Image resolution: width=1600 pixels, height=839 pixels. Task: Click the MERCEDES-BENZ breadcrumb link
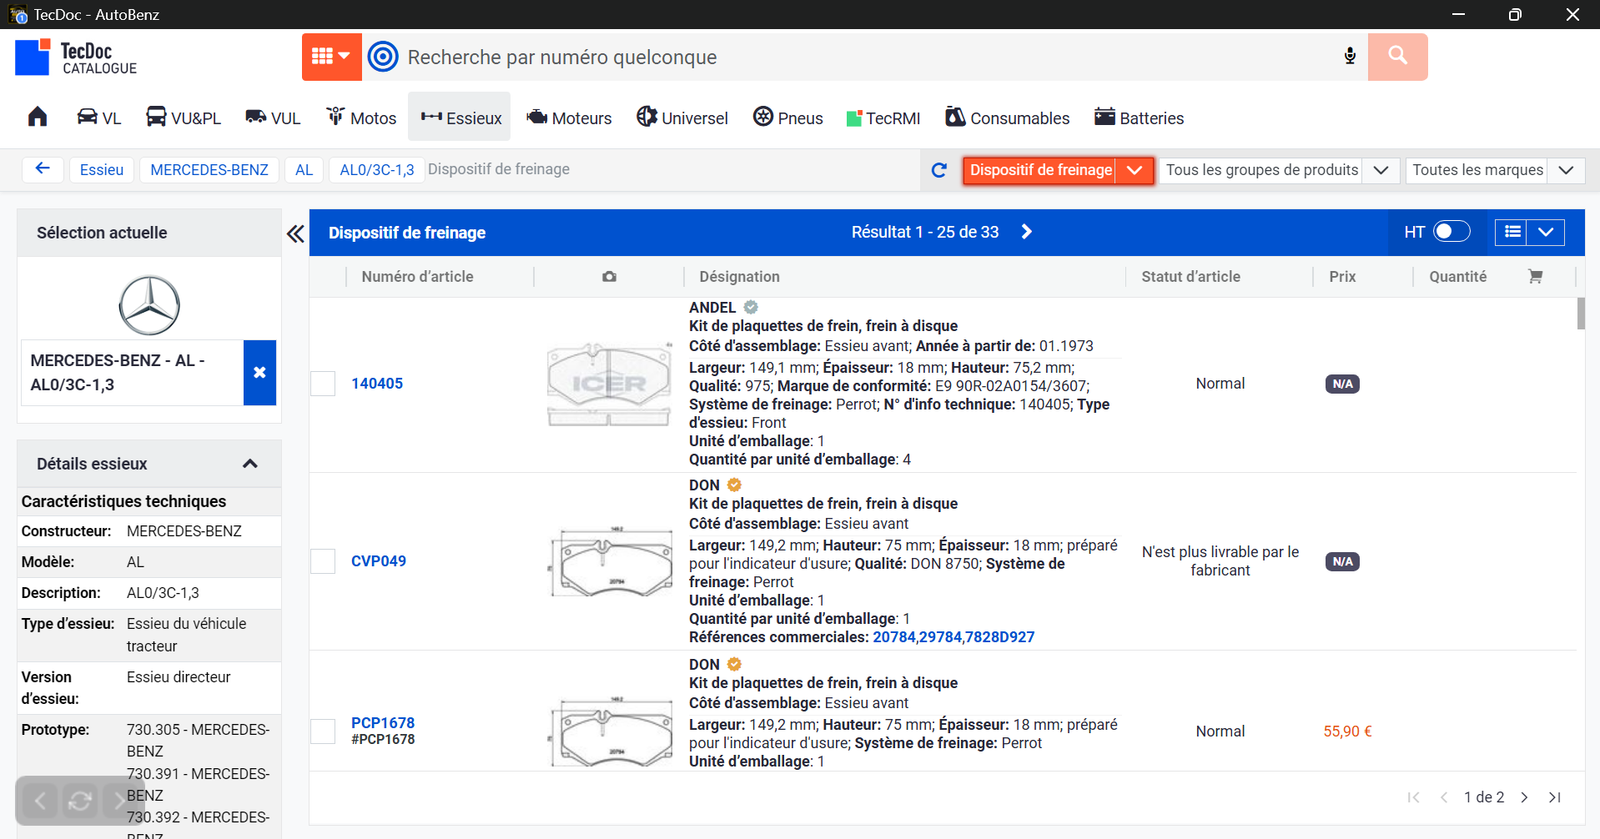coord(209,170)
